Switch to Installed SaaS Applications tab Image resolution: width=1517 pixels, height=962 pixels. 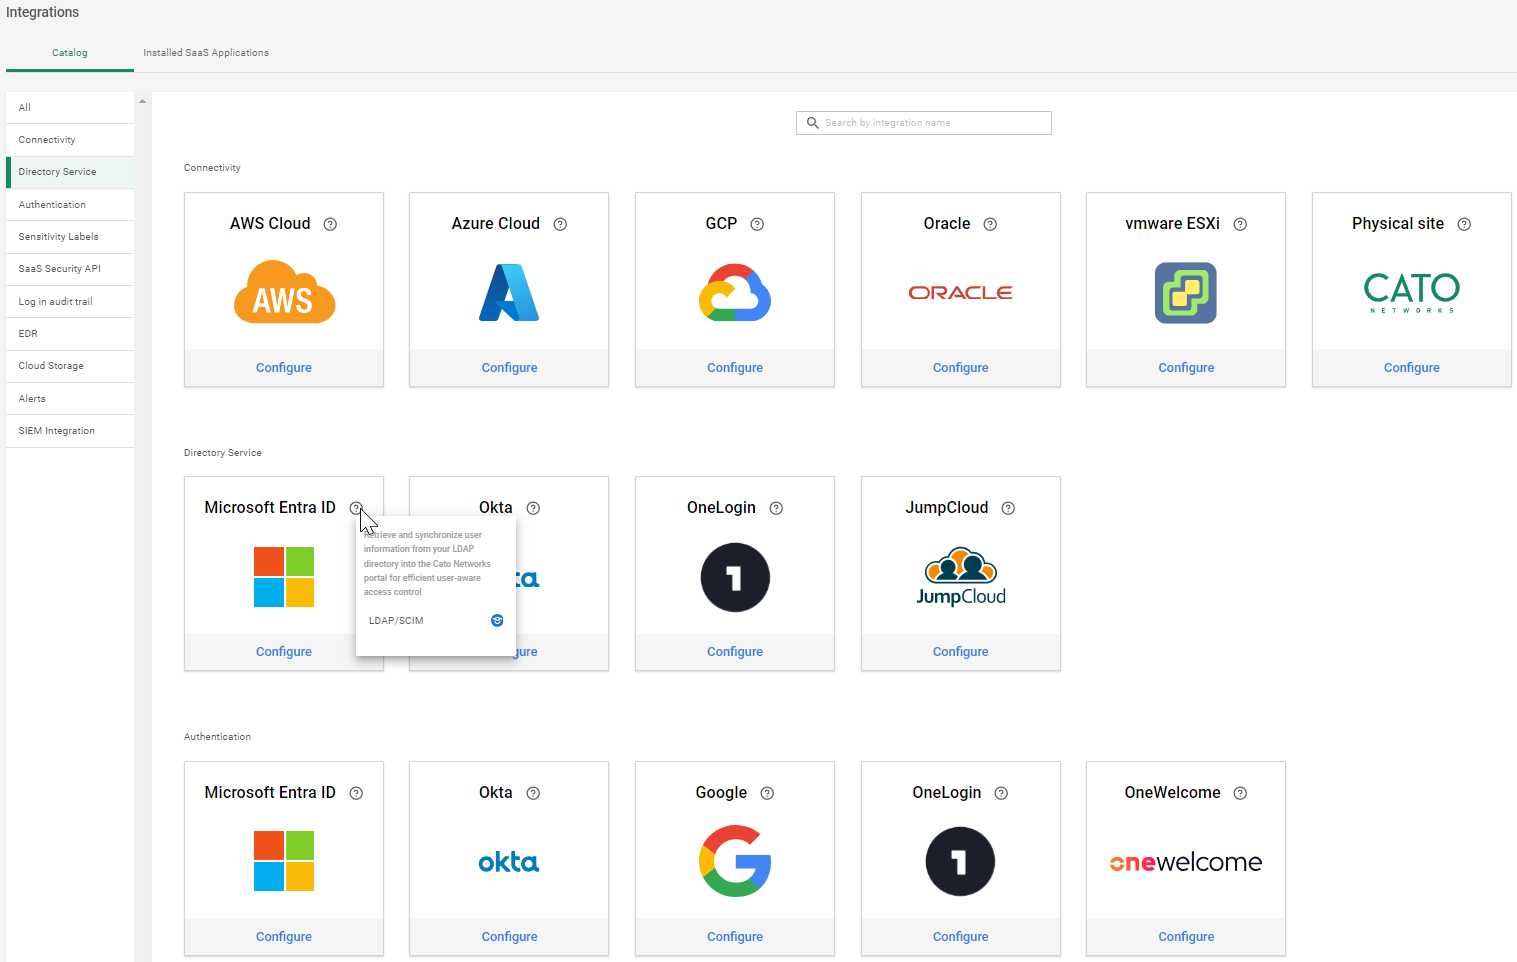click(206, 53)
